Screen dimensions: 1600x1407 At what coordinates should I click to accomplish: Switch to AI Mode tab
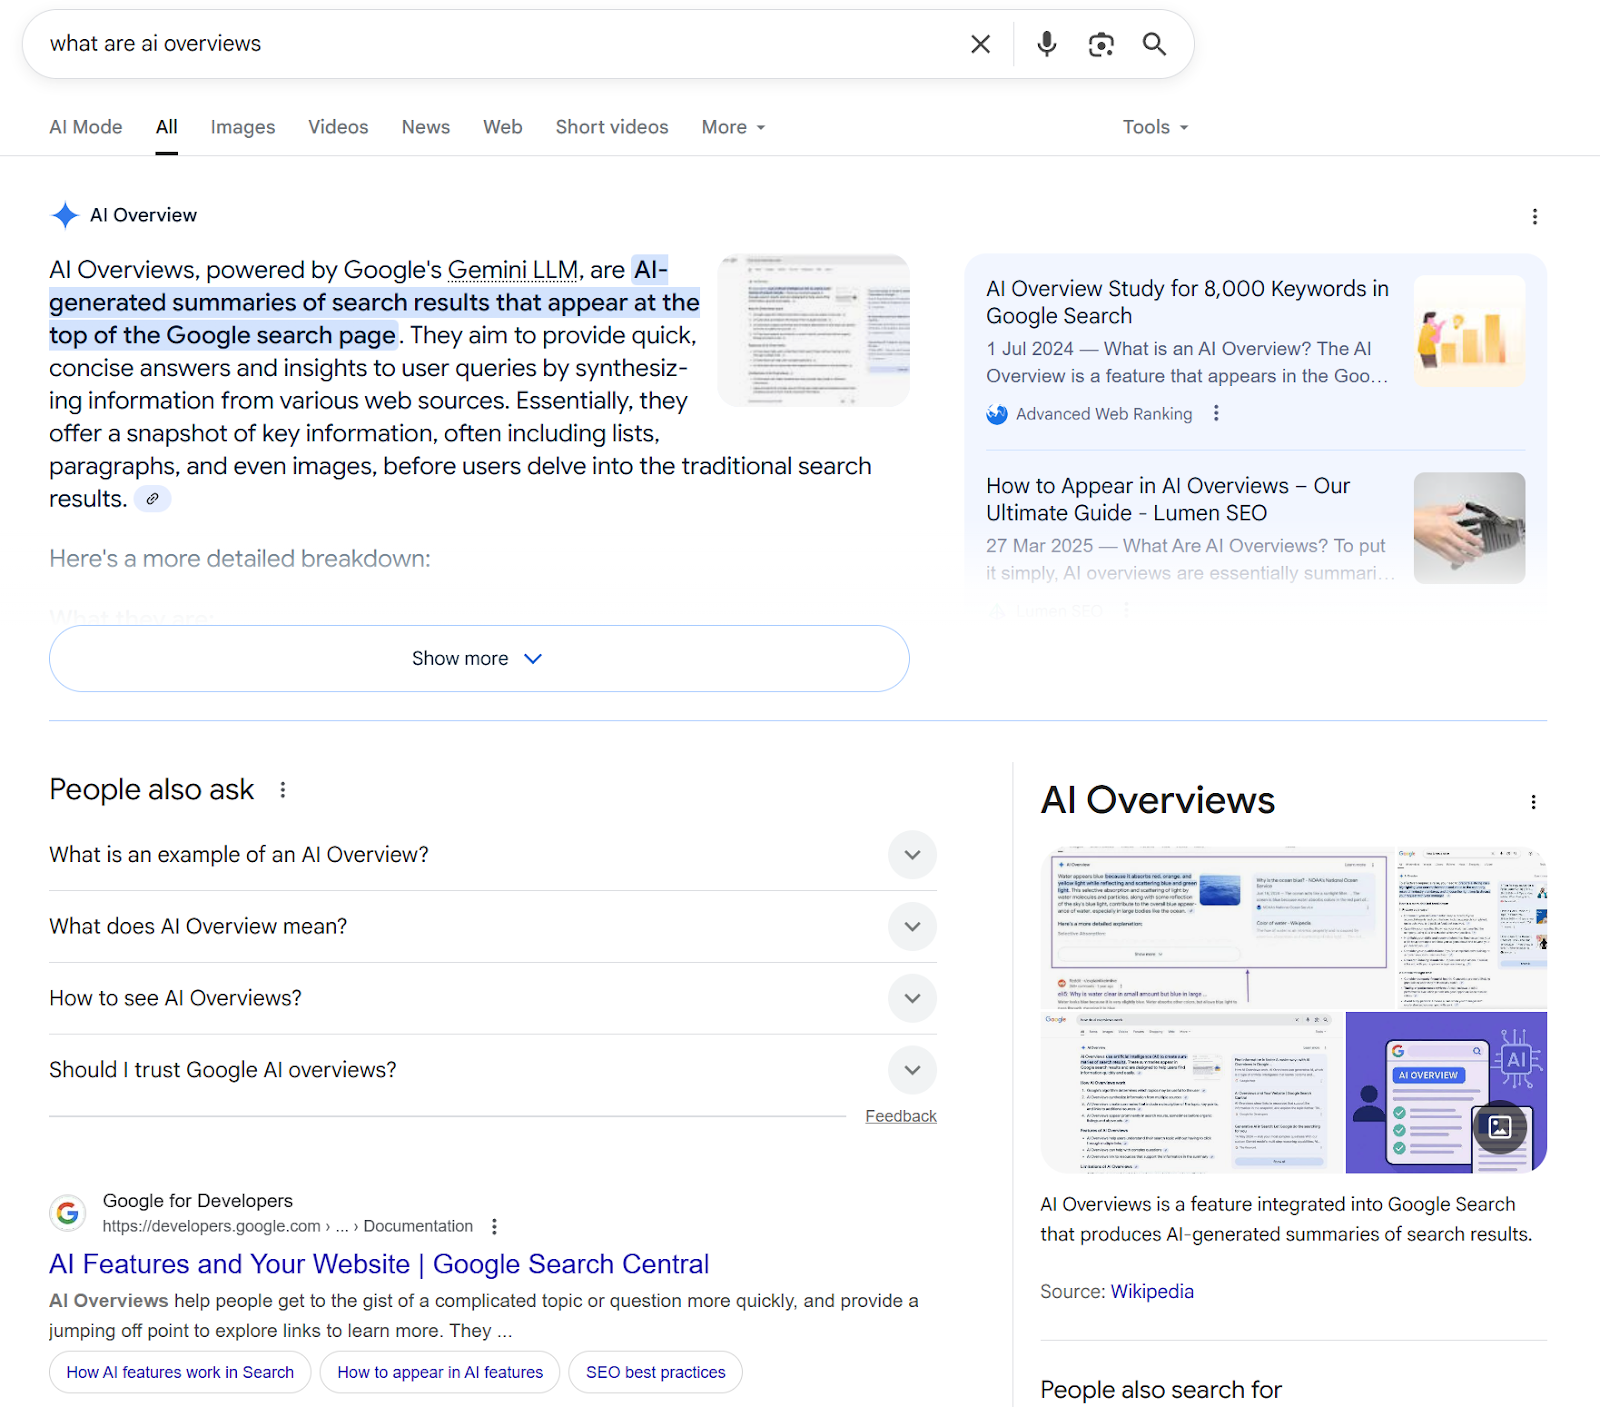tap(86, 127)
